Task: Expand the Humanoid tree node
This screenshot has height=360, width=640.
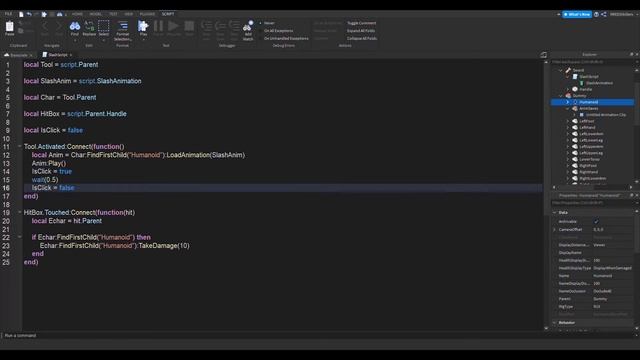Action: click(567, 102)
